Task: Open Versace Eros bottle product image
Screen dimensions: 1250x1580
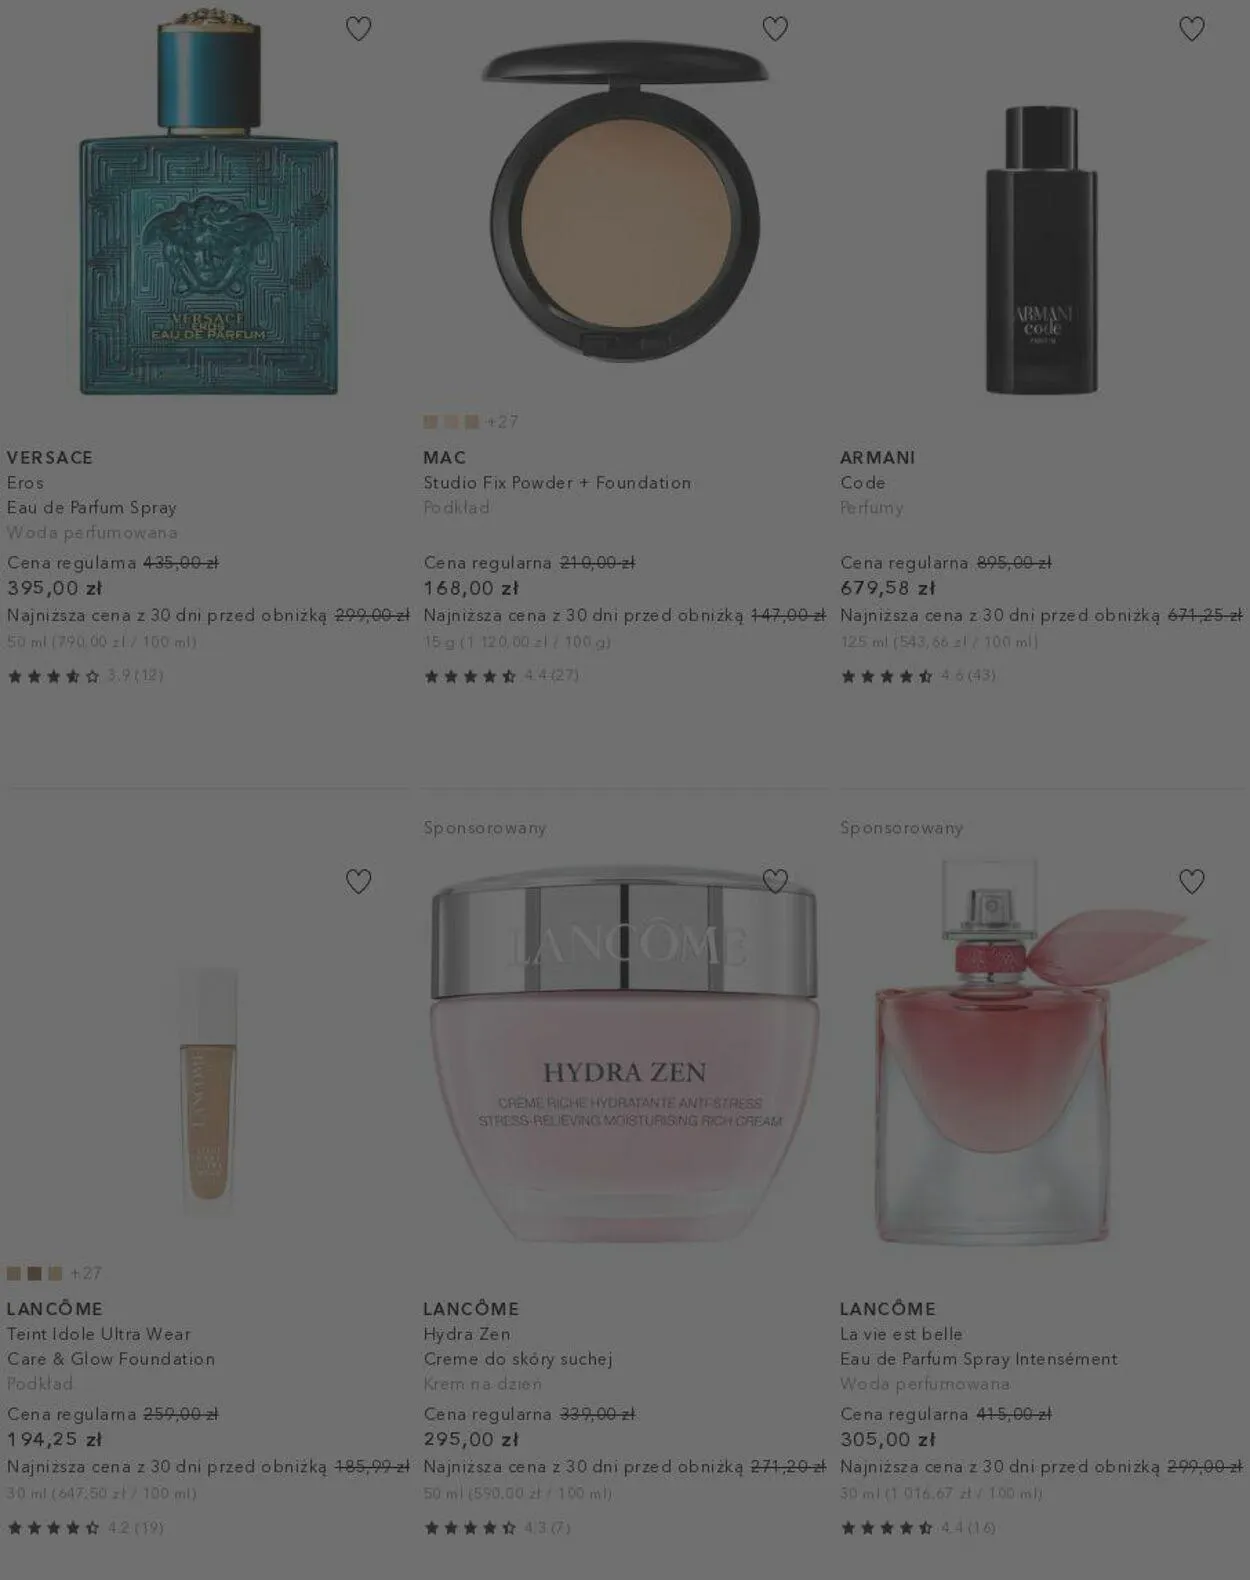Action: coord(209,203)
